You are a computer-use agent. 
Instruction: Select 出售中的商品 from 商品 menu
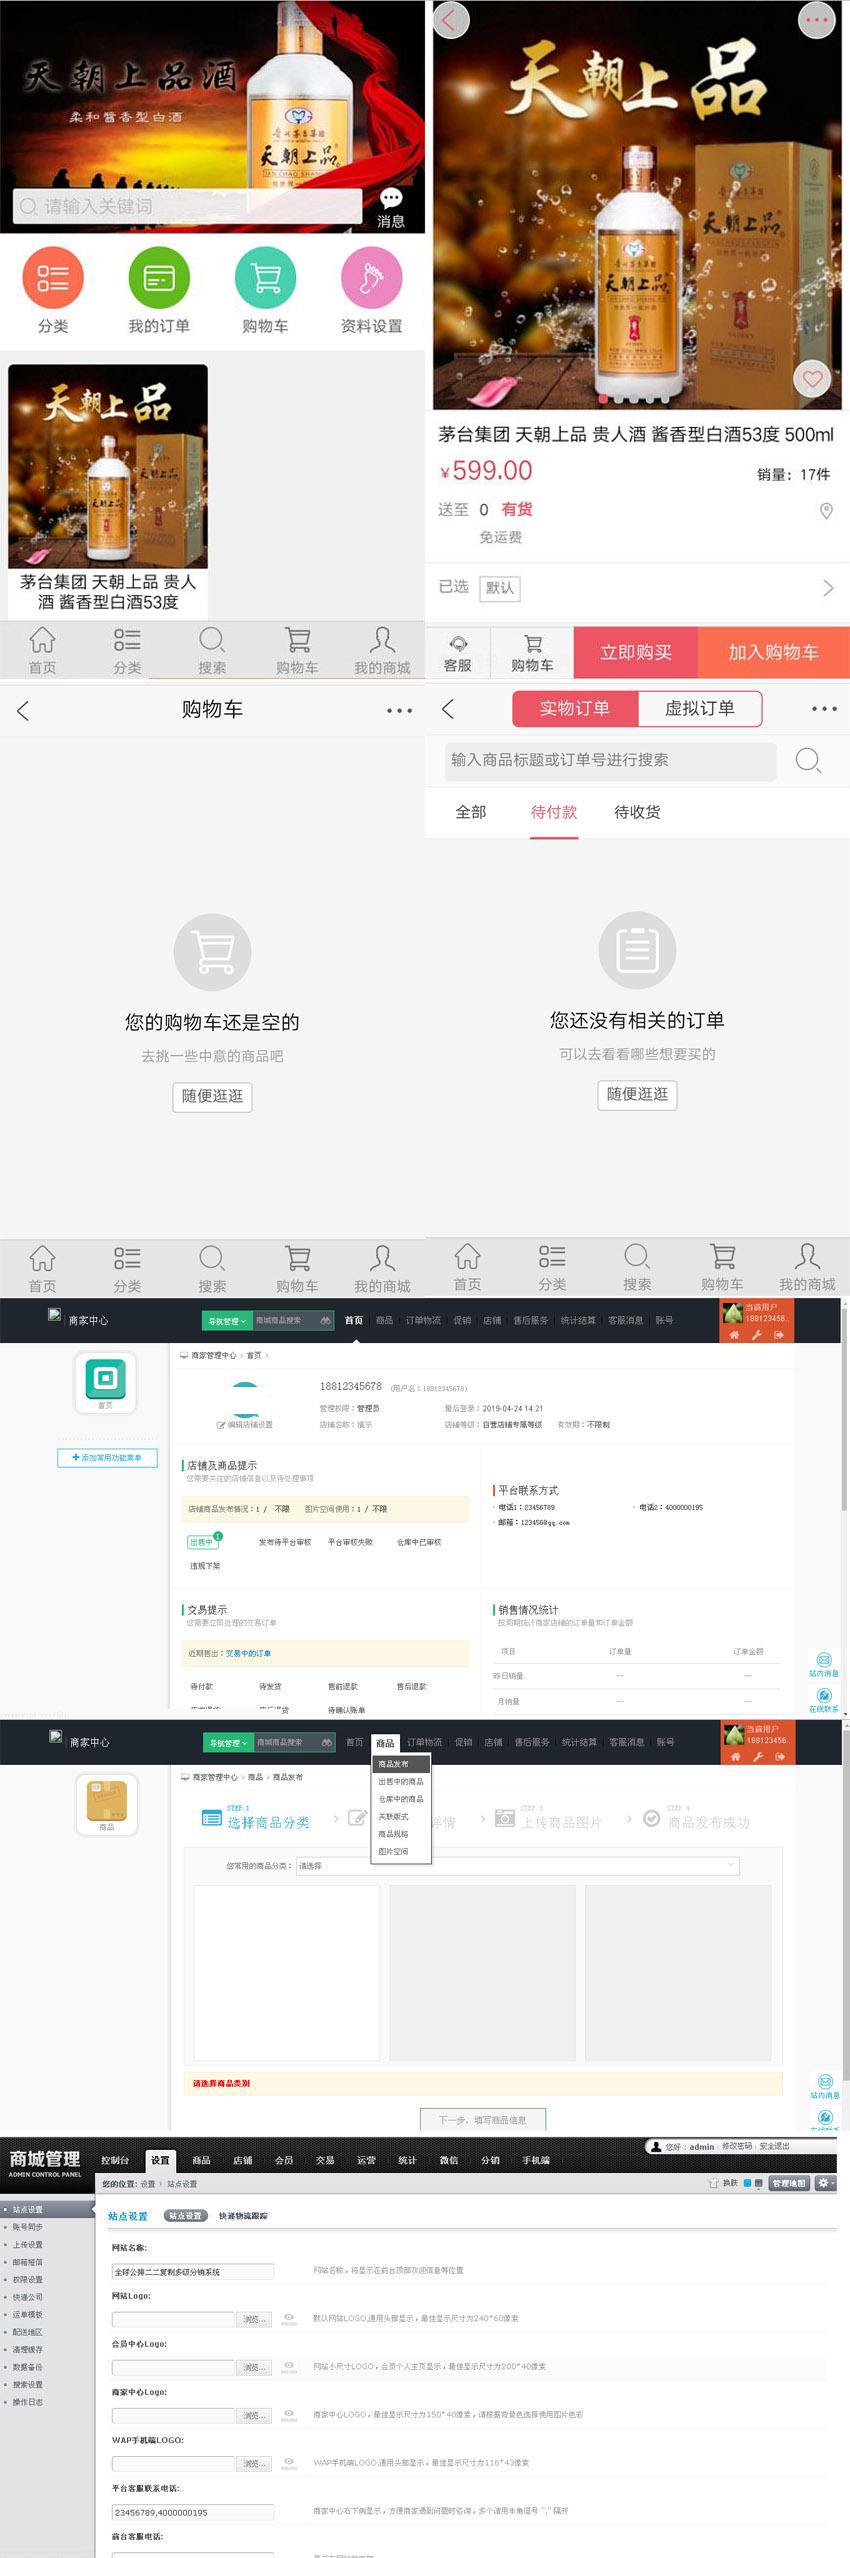pos(401,1781)
